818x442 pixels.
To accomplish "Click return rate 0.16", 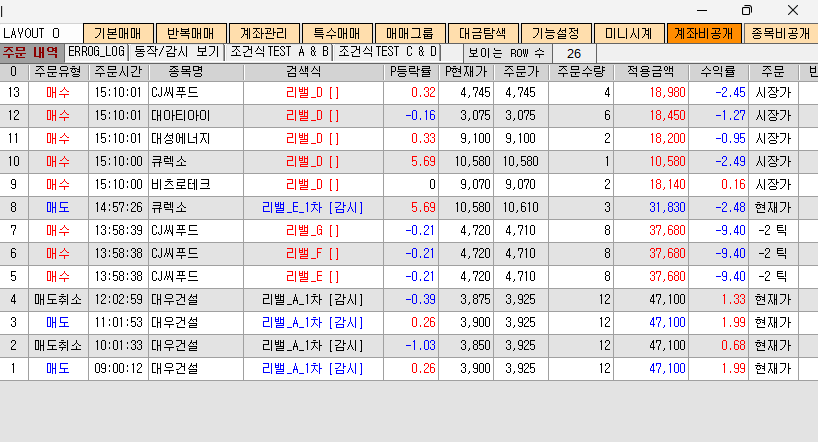I will point(733,185).
